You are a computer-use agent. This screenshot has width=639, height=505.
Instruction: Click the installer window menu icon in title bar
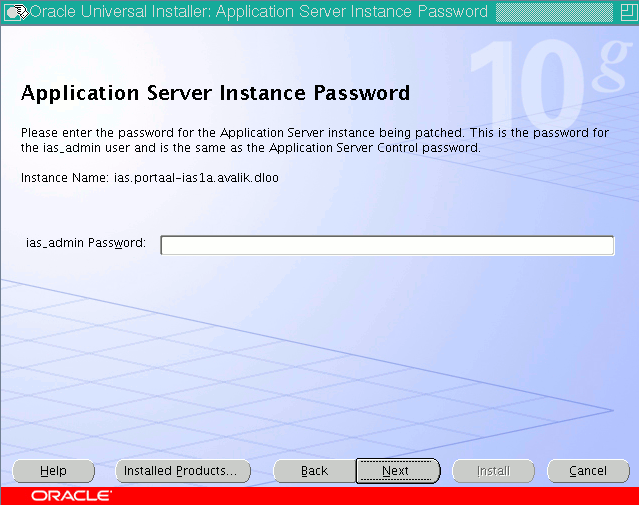point(15,12)
